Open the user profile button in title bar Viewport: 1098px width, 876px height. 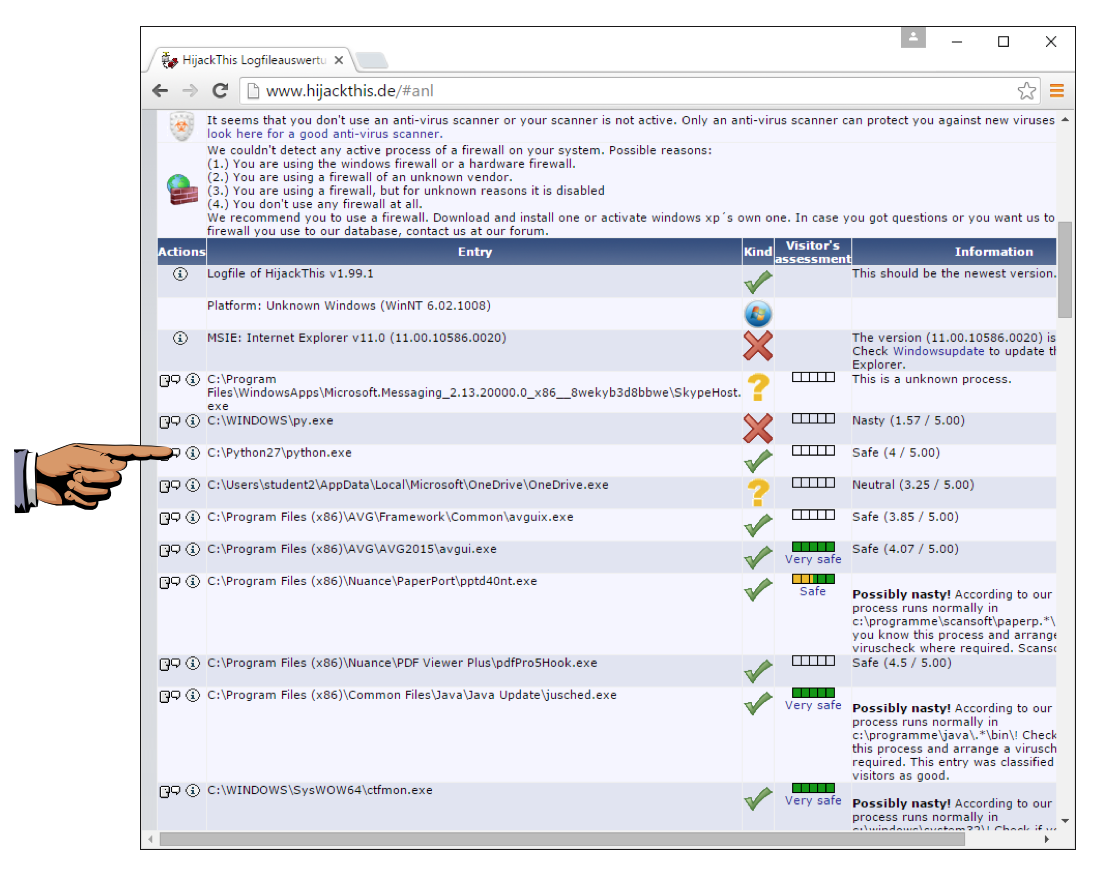(913, 38)
